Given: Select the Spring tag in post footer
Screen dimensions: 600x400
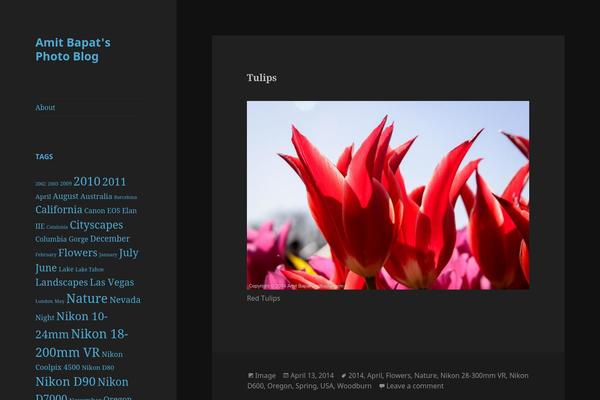Looking at the screenshot, I should [x=306, y=386].
